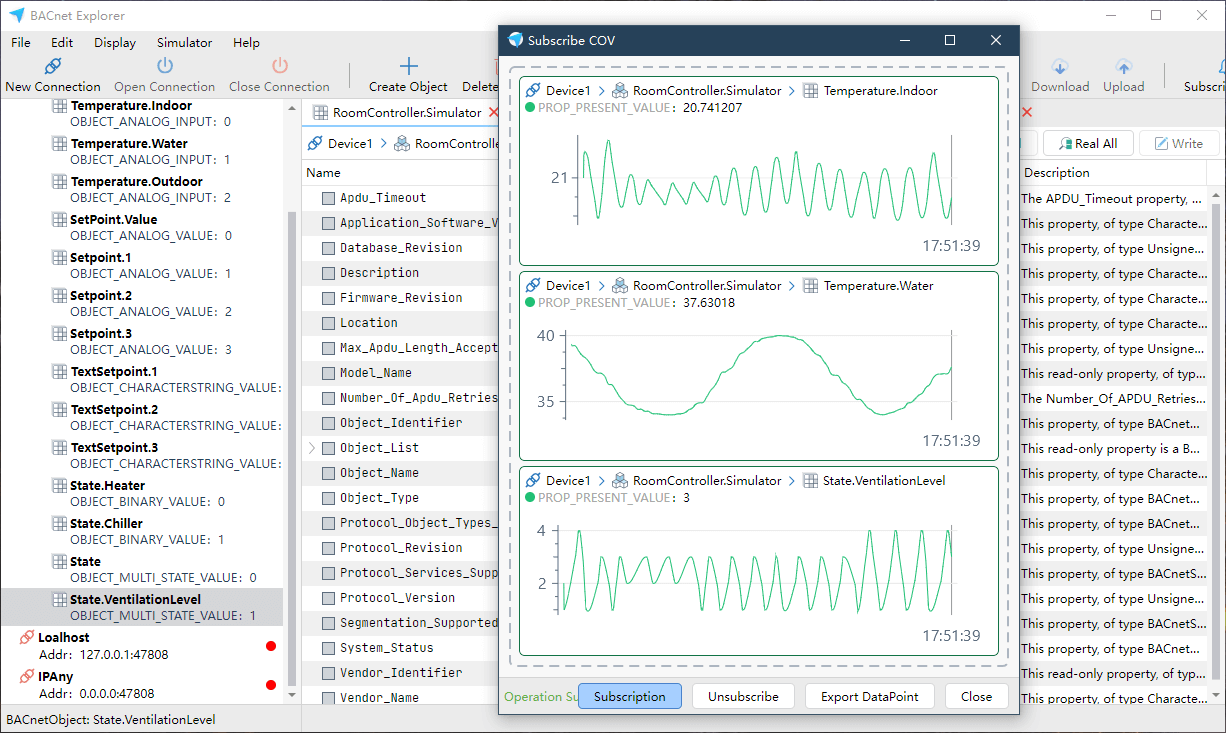Select the TextSetpoint.2 tree item
Viewport: 1226px width, 733px height.
tap(142, 417)
